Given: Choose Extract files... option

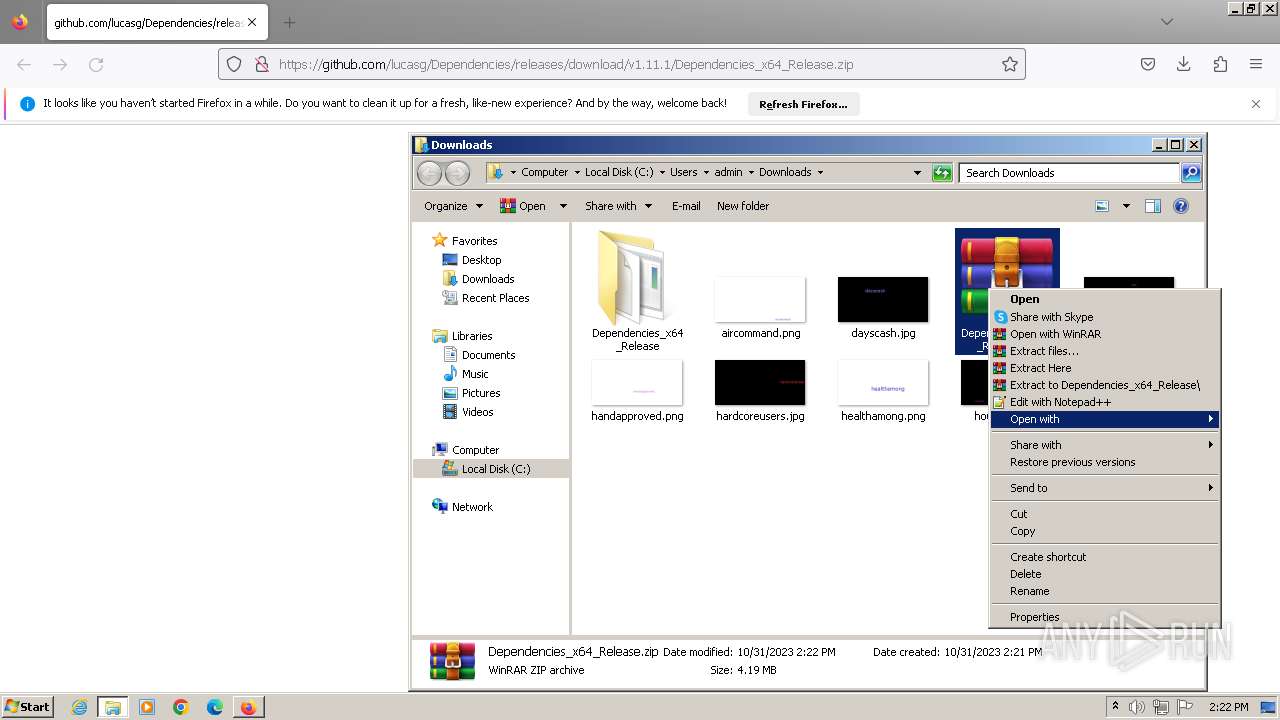Looking at the screenshot, I should click(x=1105, y=351).
